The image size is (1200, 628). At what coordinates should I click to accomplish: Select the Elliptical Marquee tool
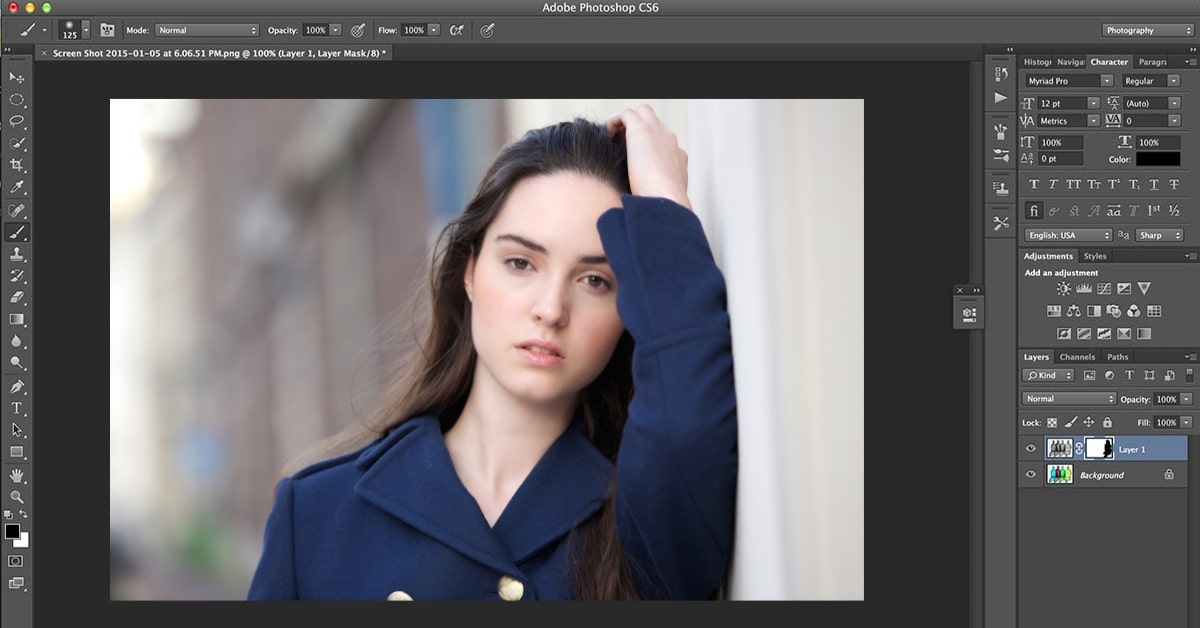17,99
